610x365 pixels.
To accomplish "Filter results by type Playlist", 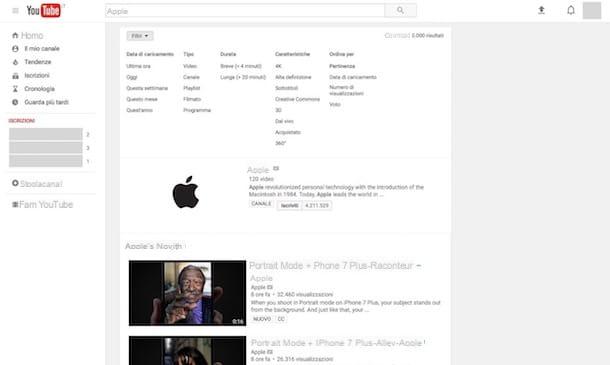I will (191, 88).
